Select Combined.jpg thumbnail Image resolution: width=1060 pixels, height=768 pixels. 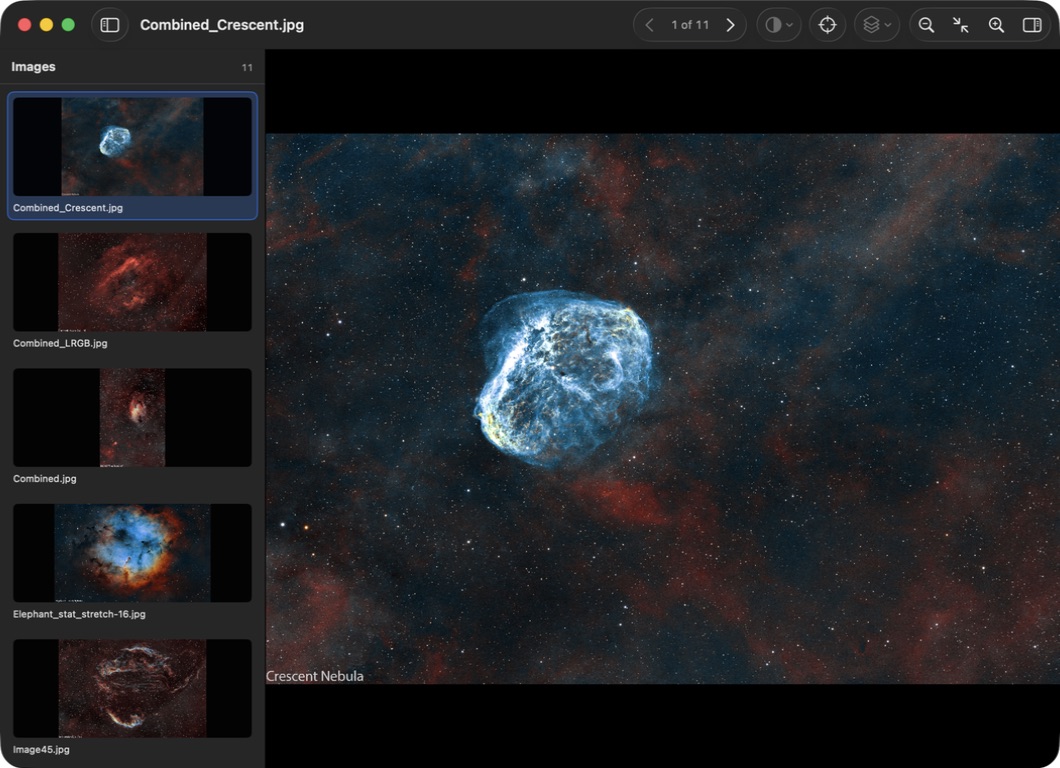pyautogui.click(x=132, y=417)
